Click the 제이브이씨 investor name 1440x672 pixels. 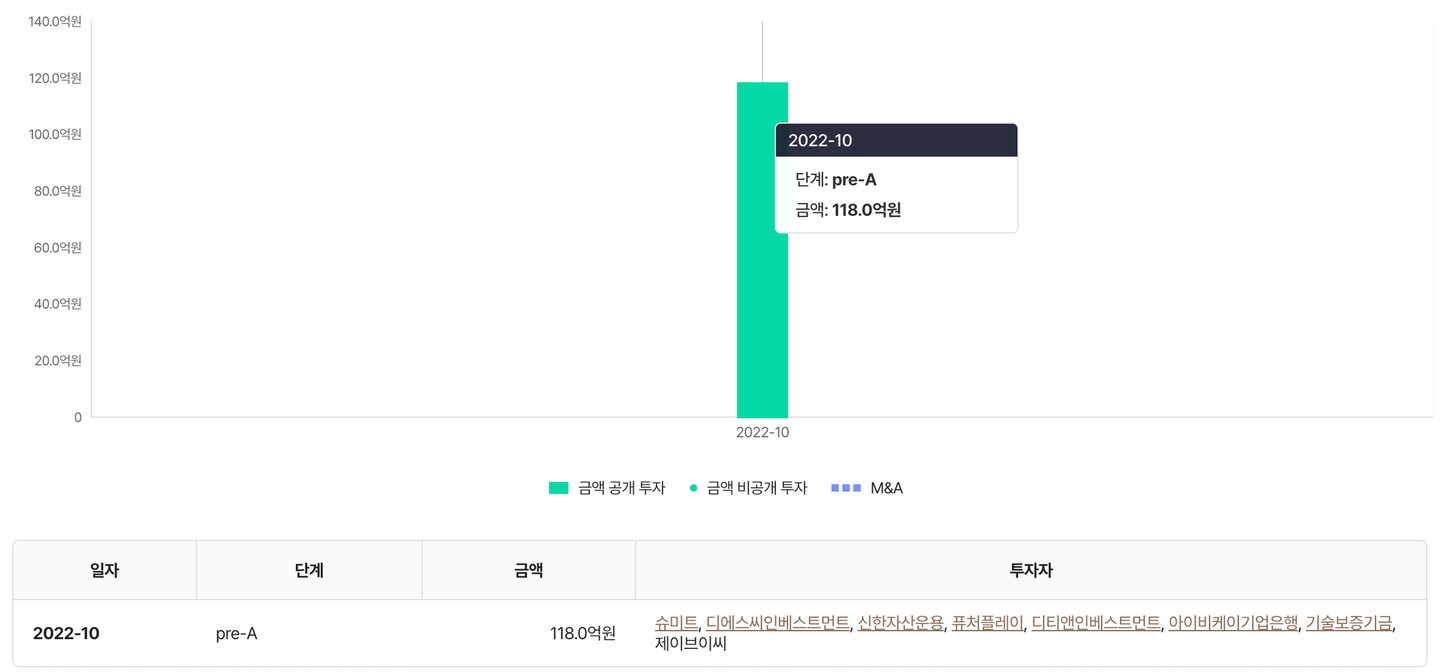click(690, 644)
